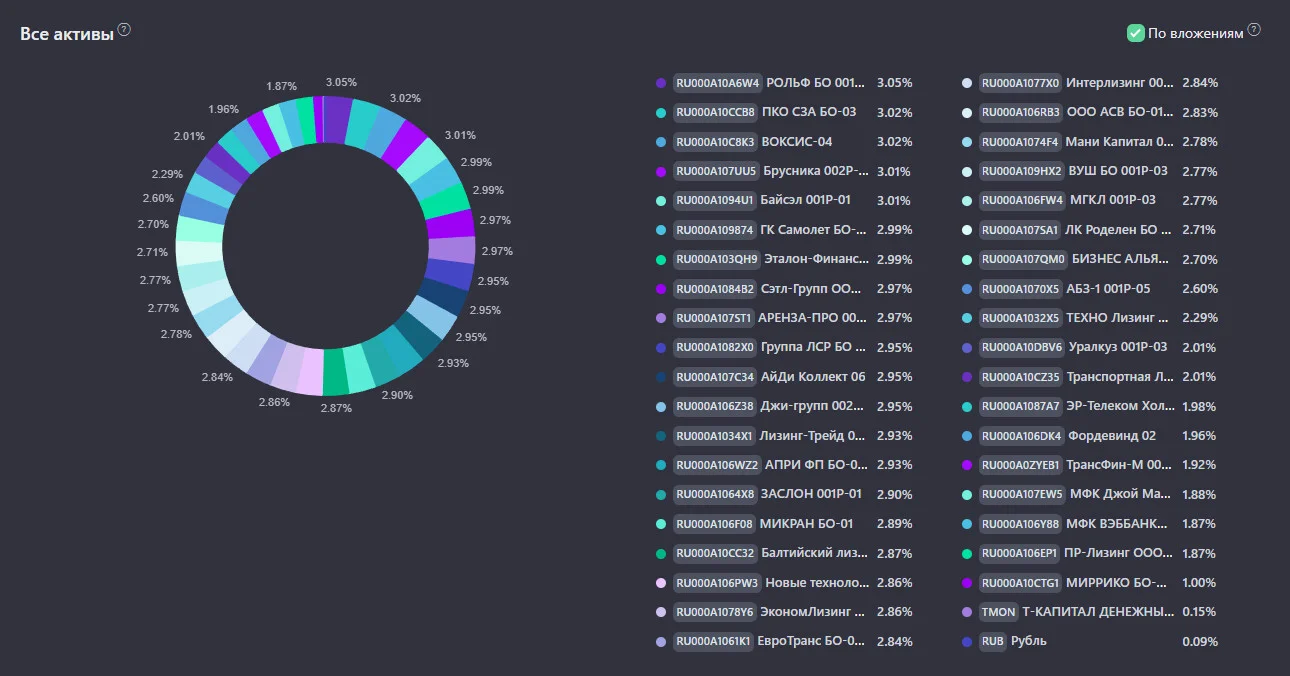Click the 1.96% label beside donut chart

click(223, 109)
